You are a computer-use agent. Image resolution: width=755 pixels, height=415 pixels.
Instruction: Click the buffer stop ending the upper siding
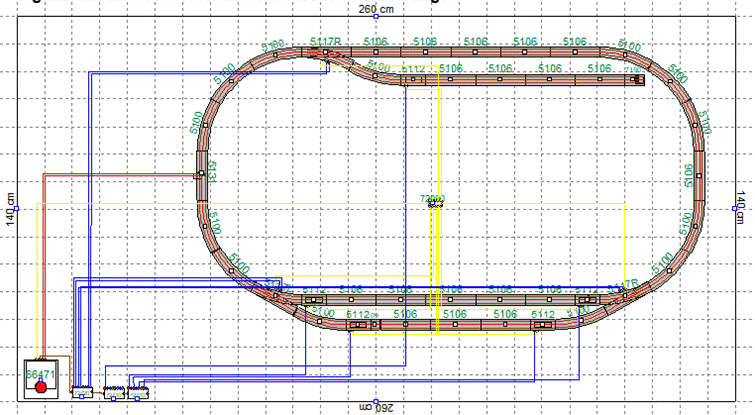pyautogui.click(x=638, y=78)
